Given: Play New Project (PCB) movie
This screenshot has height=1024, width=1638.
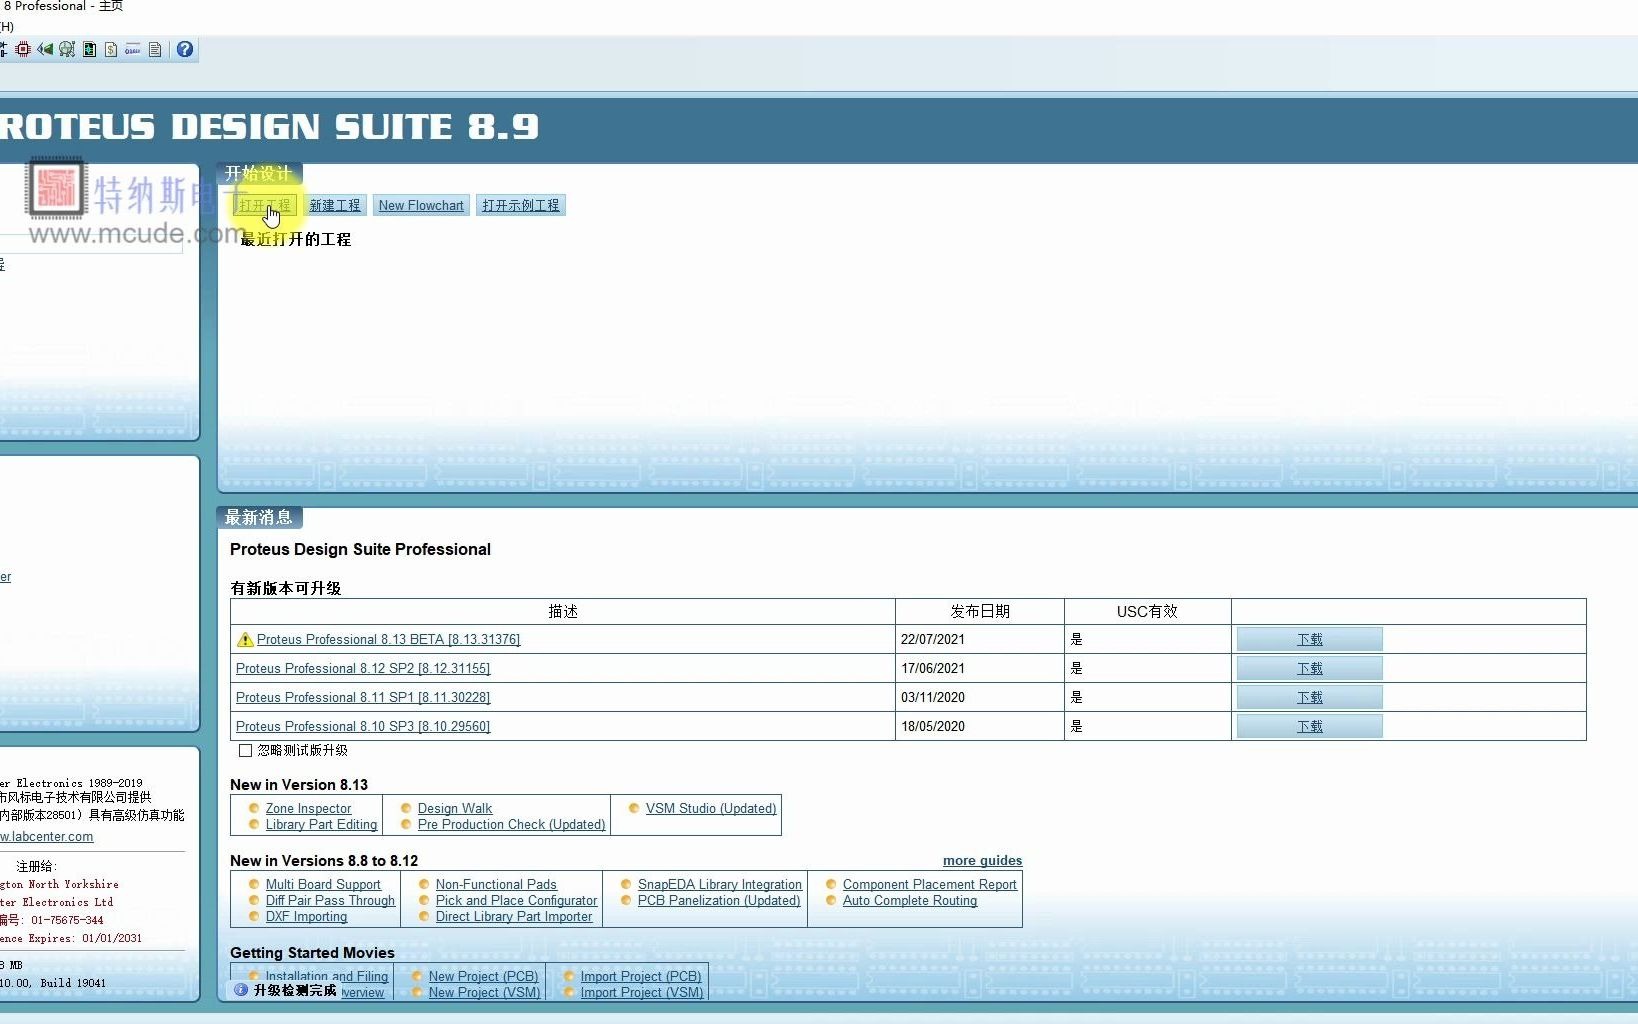Looking at the screenshot, I should point(483,976).
